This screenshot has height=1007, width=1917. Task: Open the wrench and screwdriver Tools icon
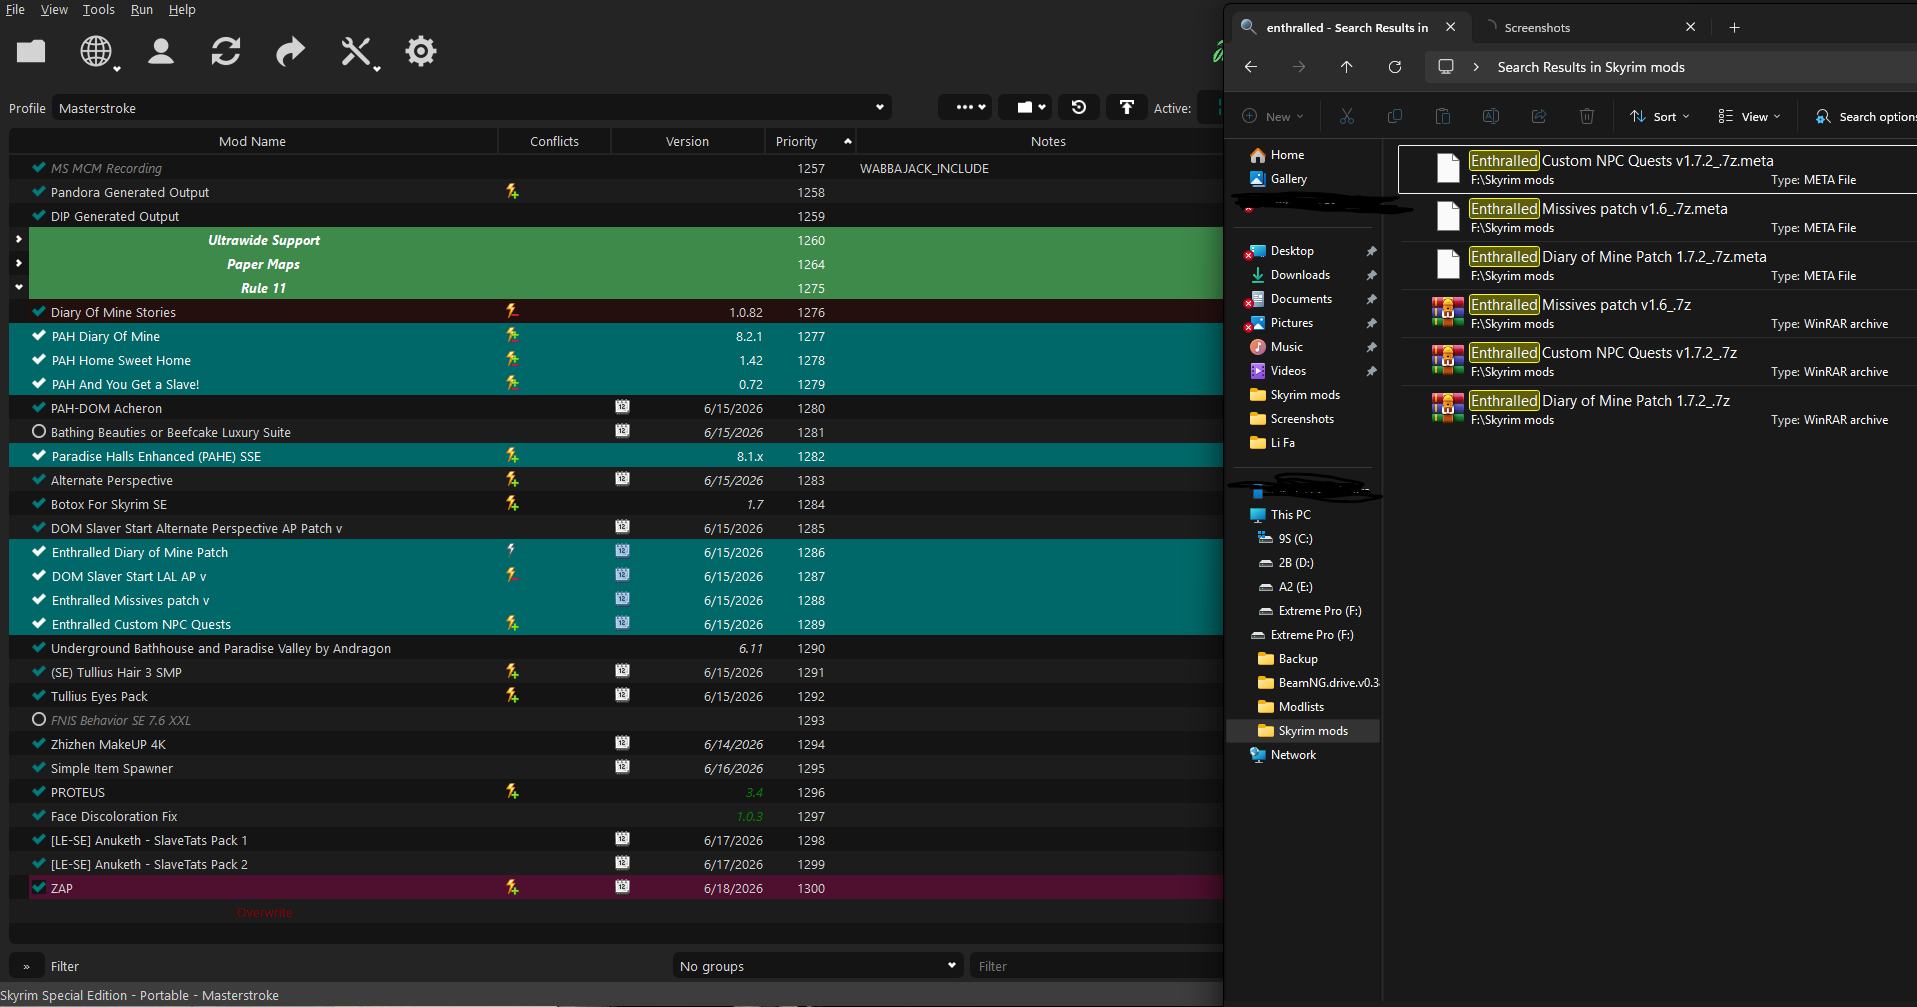(357, 51)
